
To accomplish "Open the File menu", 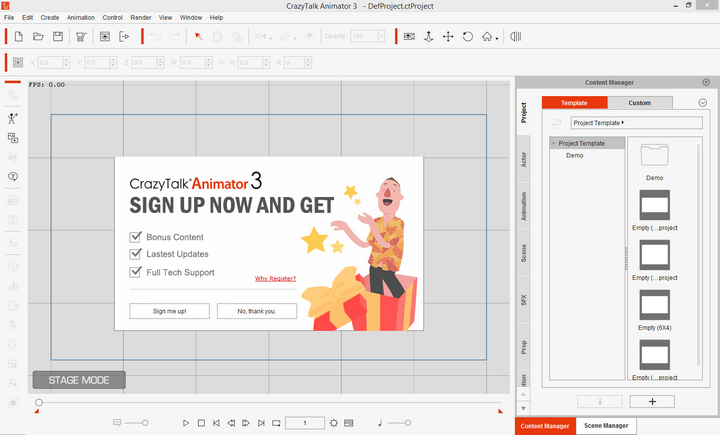I will point(9,17).
